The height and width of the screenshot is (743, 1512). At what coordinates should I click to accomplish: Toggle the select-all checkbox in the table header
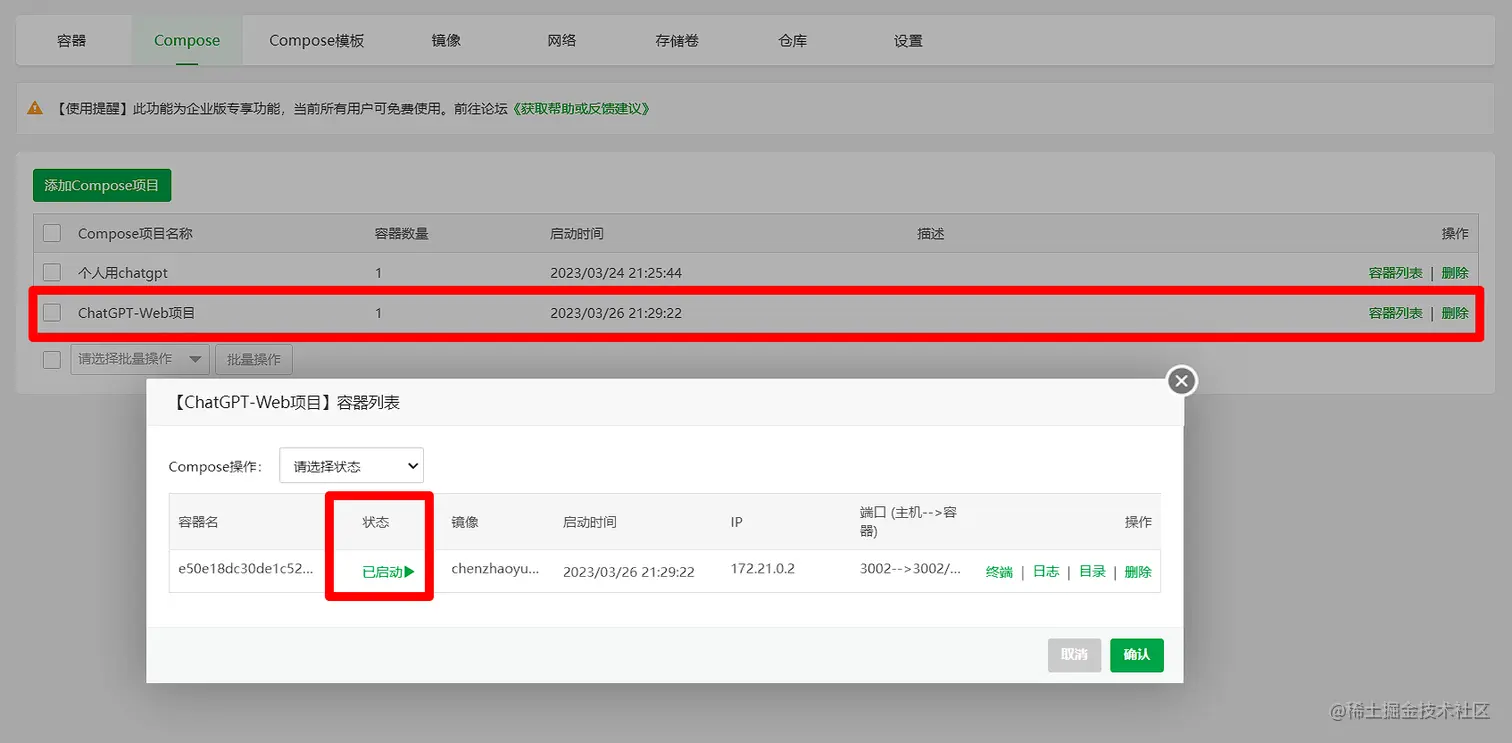click(52, 233)
